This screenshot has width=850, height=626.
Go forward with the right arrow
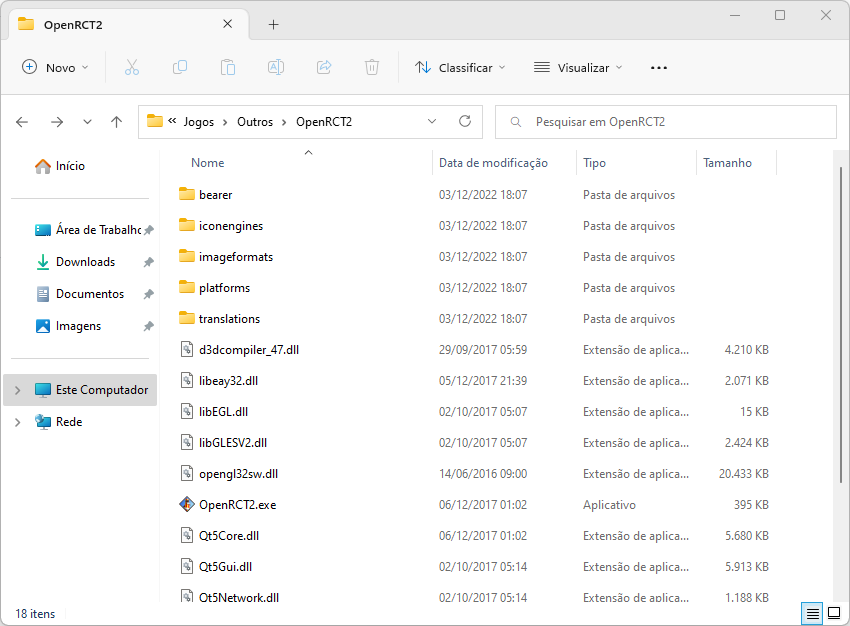click(x=57, y=122)
